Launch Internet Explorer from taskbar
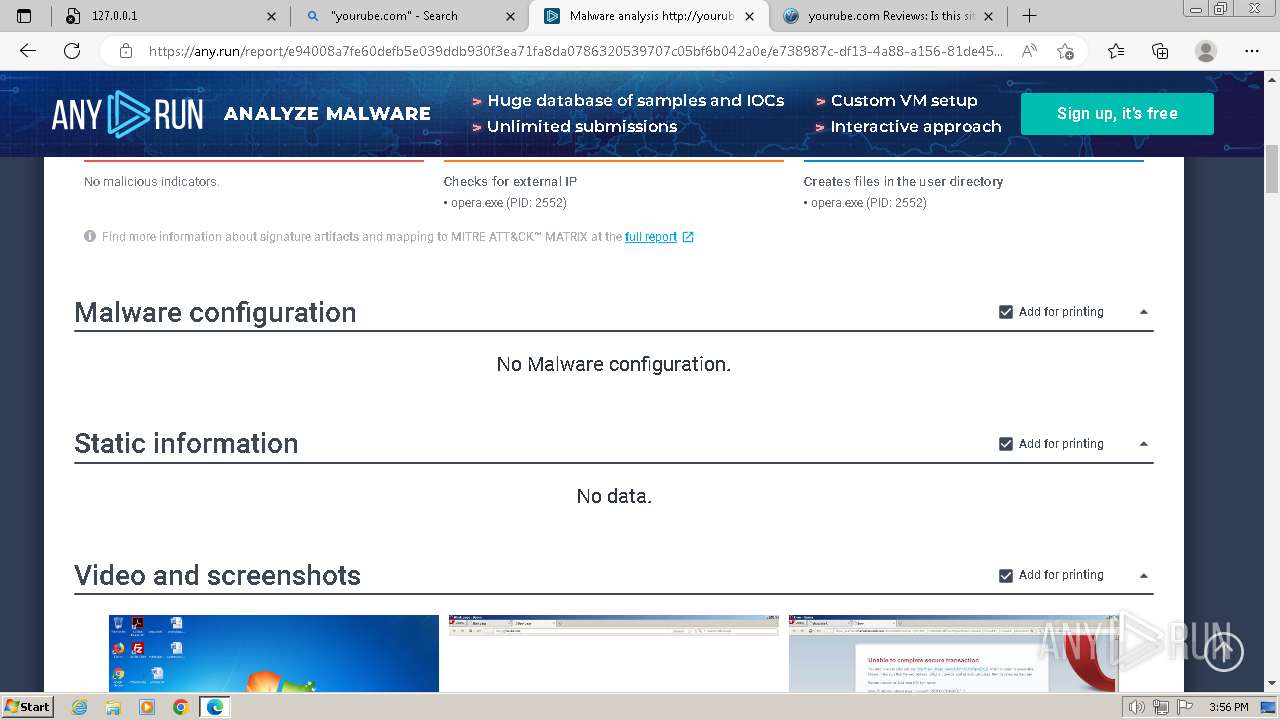1280x720 pixels. (x=80, y=707)
